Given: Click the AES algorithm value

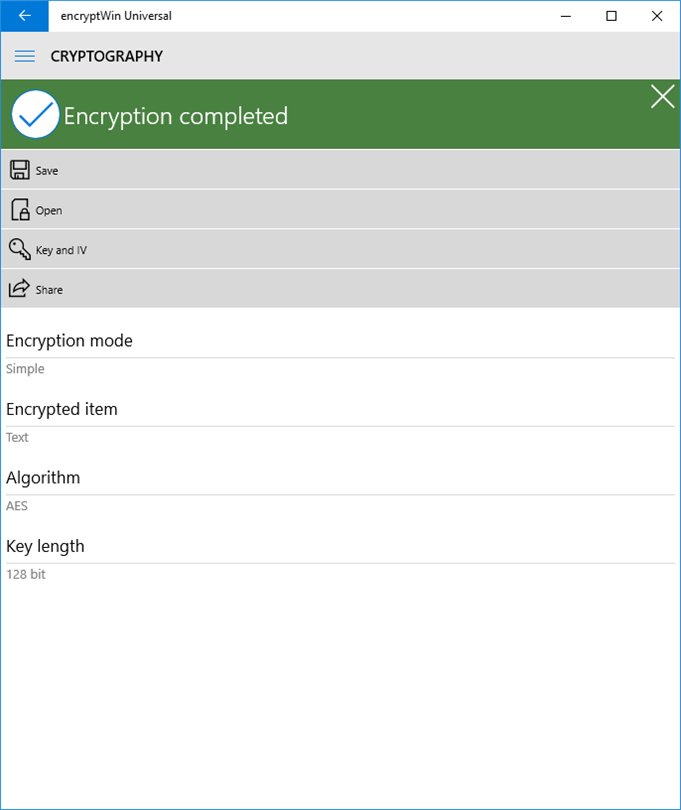Looking at the screenshot, I should click(x=17, y=506).
